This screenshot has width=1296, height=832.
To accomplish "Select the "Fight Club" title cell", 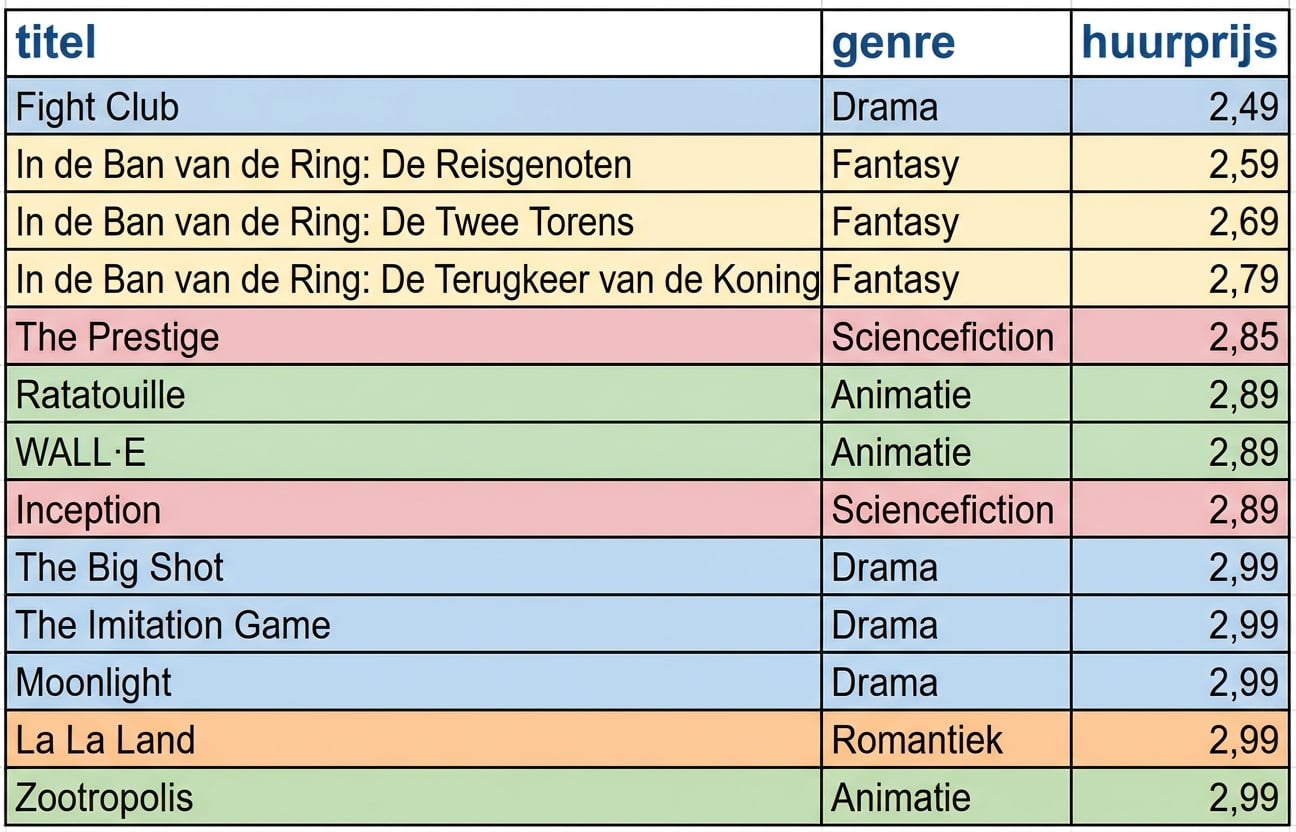I will tap(97, 107).
